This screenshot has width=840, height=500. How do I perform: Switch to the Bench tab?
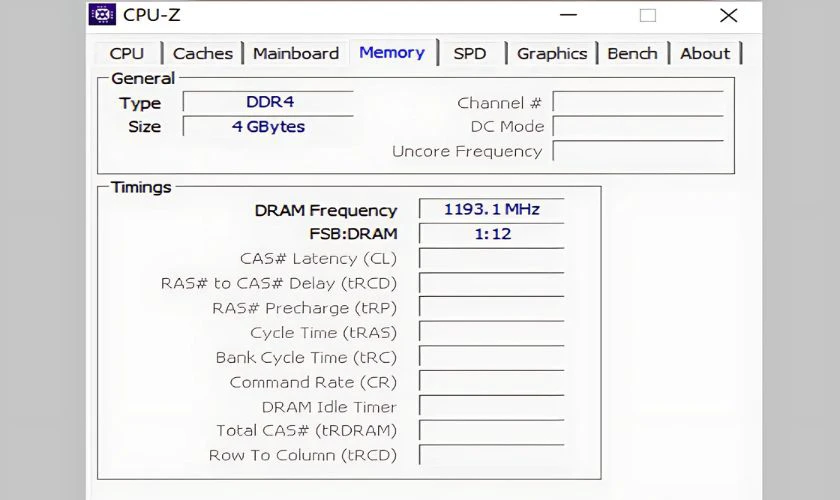[632, 54]
